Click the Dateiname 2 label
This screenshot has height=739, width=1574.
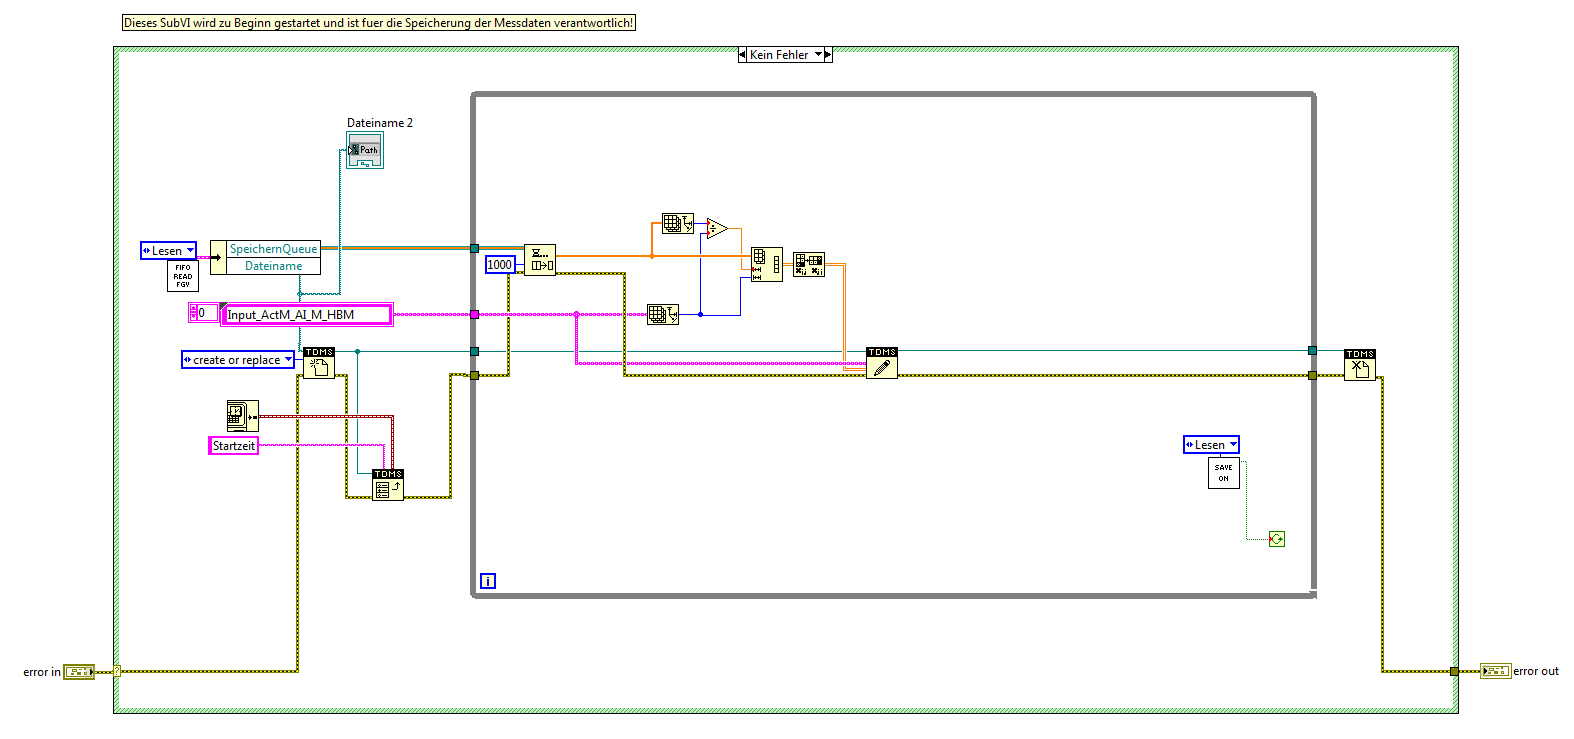[x=380, y=123]
